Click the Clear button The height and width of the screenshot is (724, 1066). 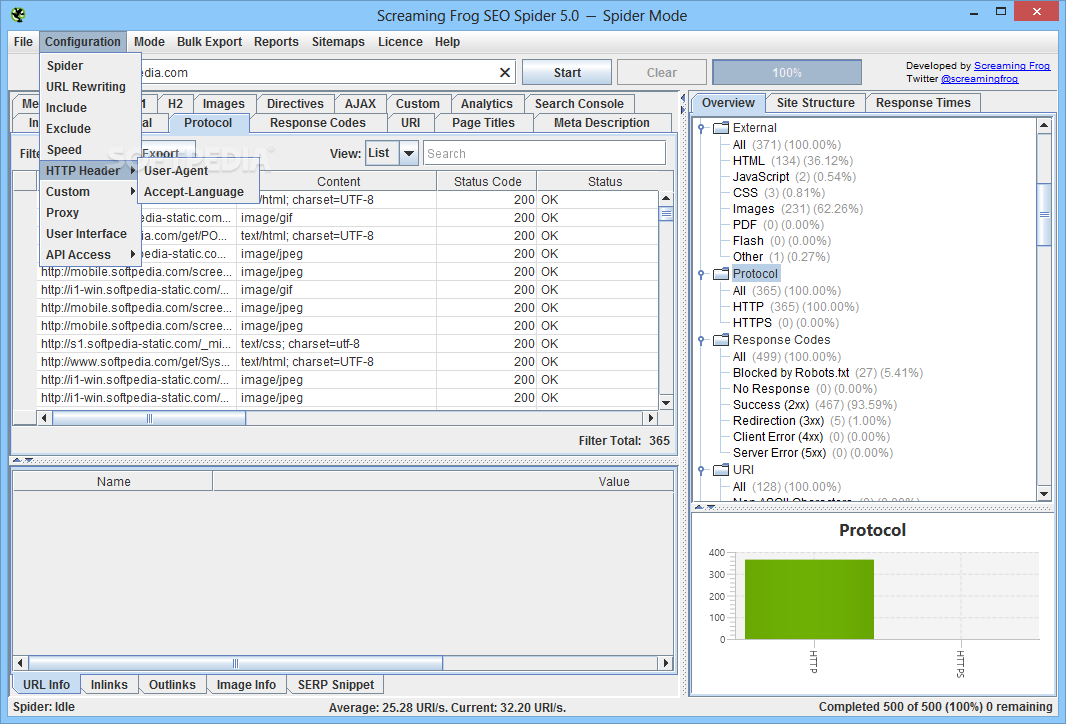click(661, 73)
